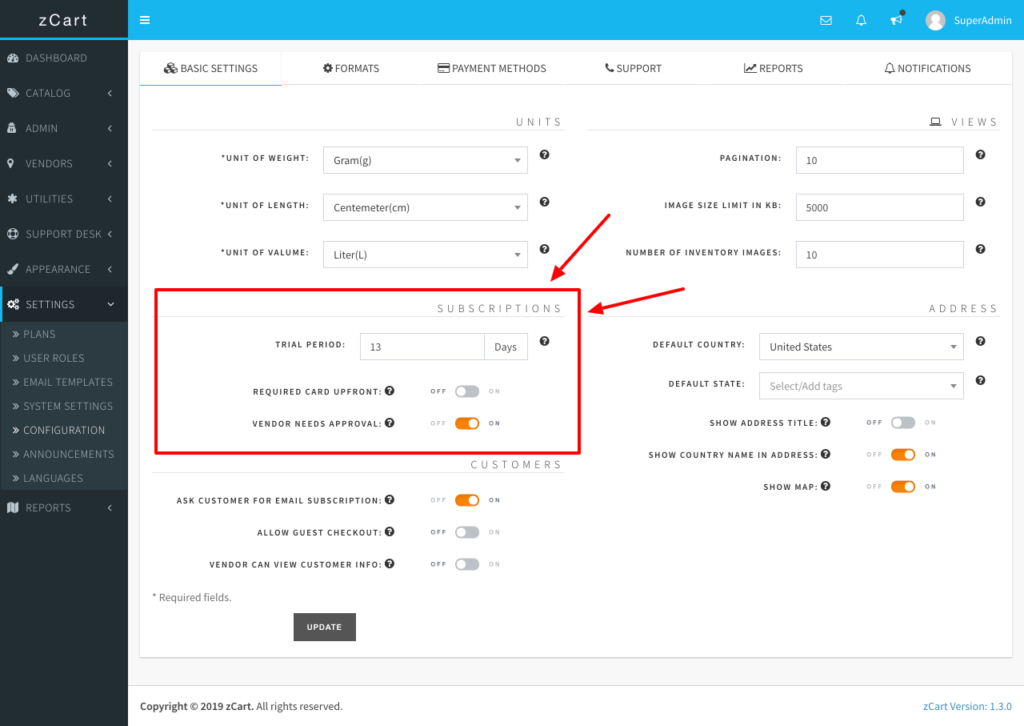This screenshot has height=726, width=1024.
Task: Click help icon beside Pagination field
Action: [x=980, y=155]
